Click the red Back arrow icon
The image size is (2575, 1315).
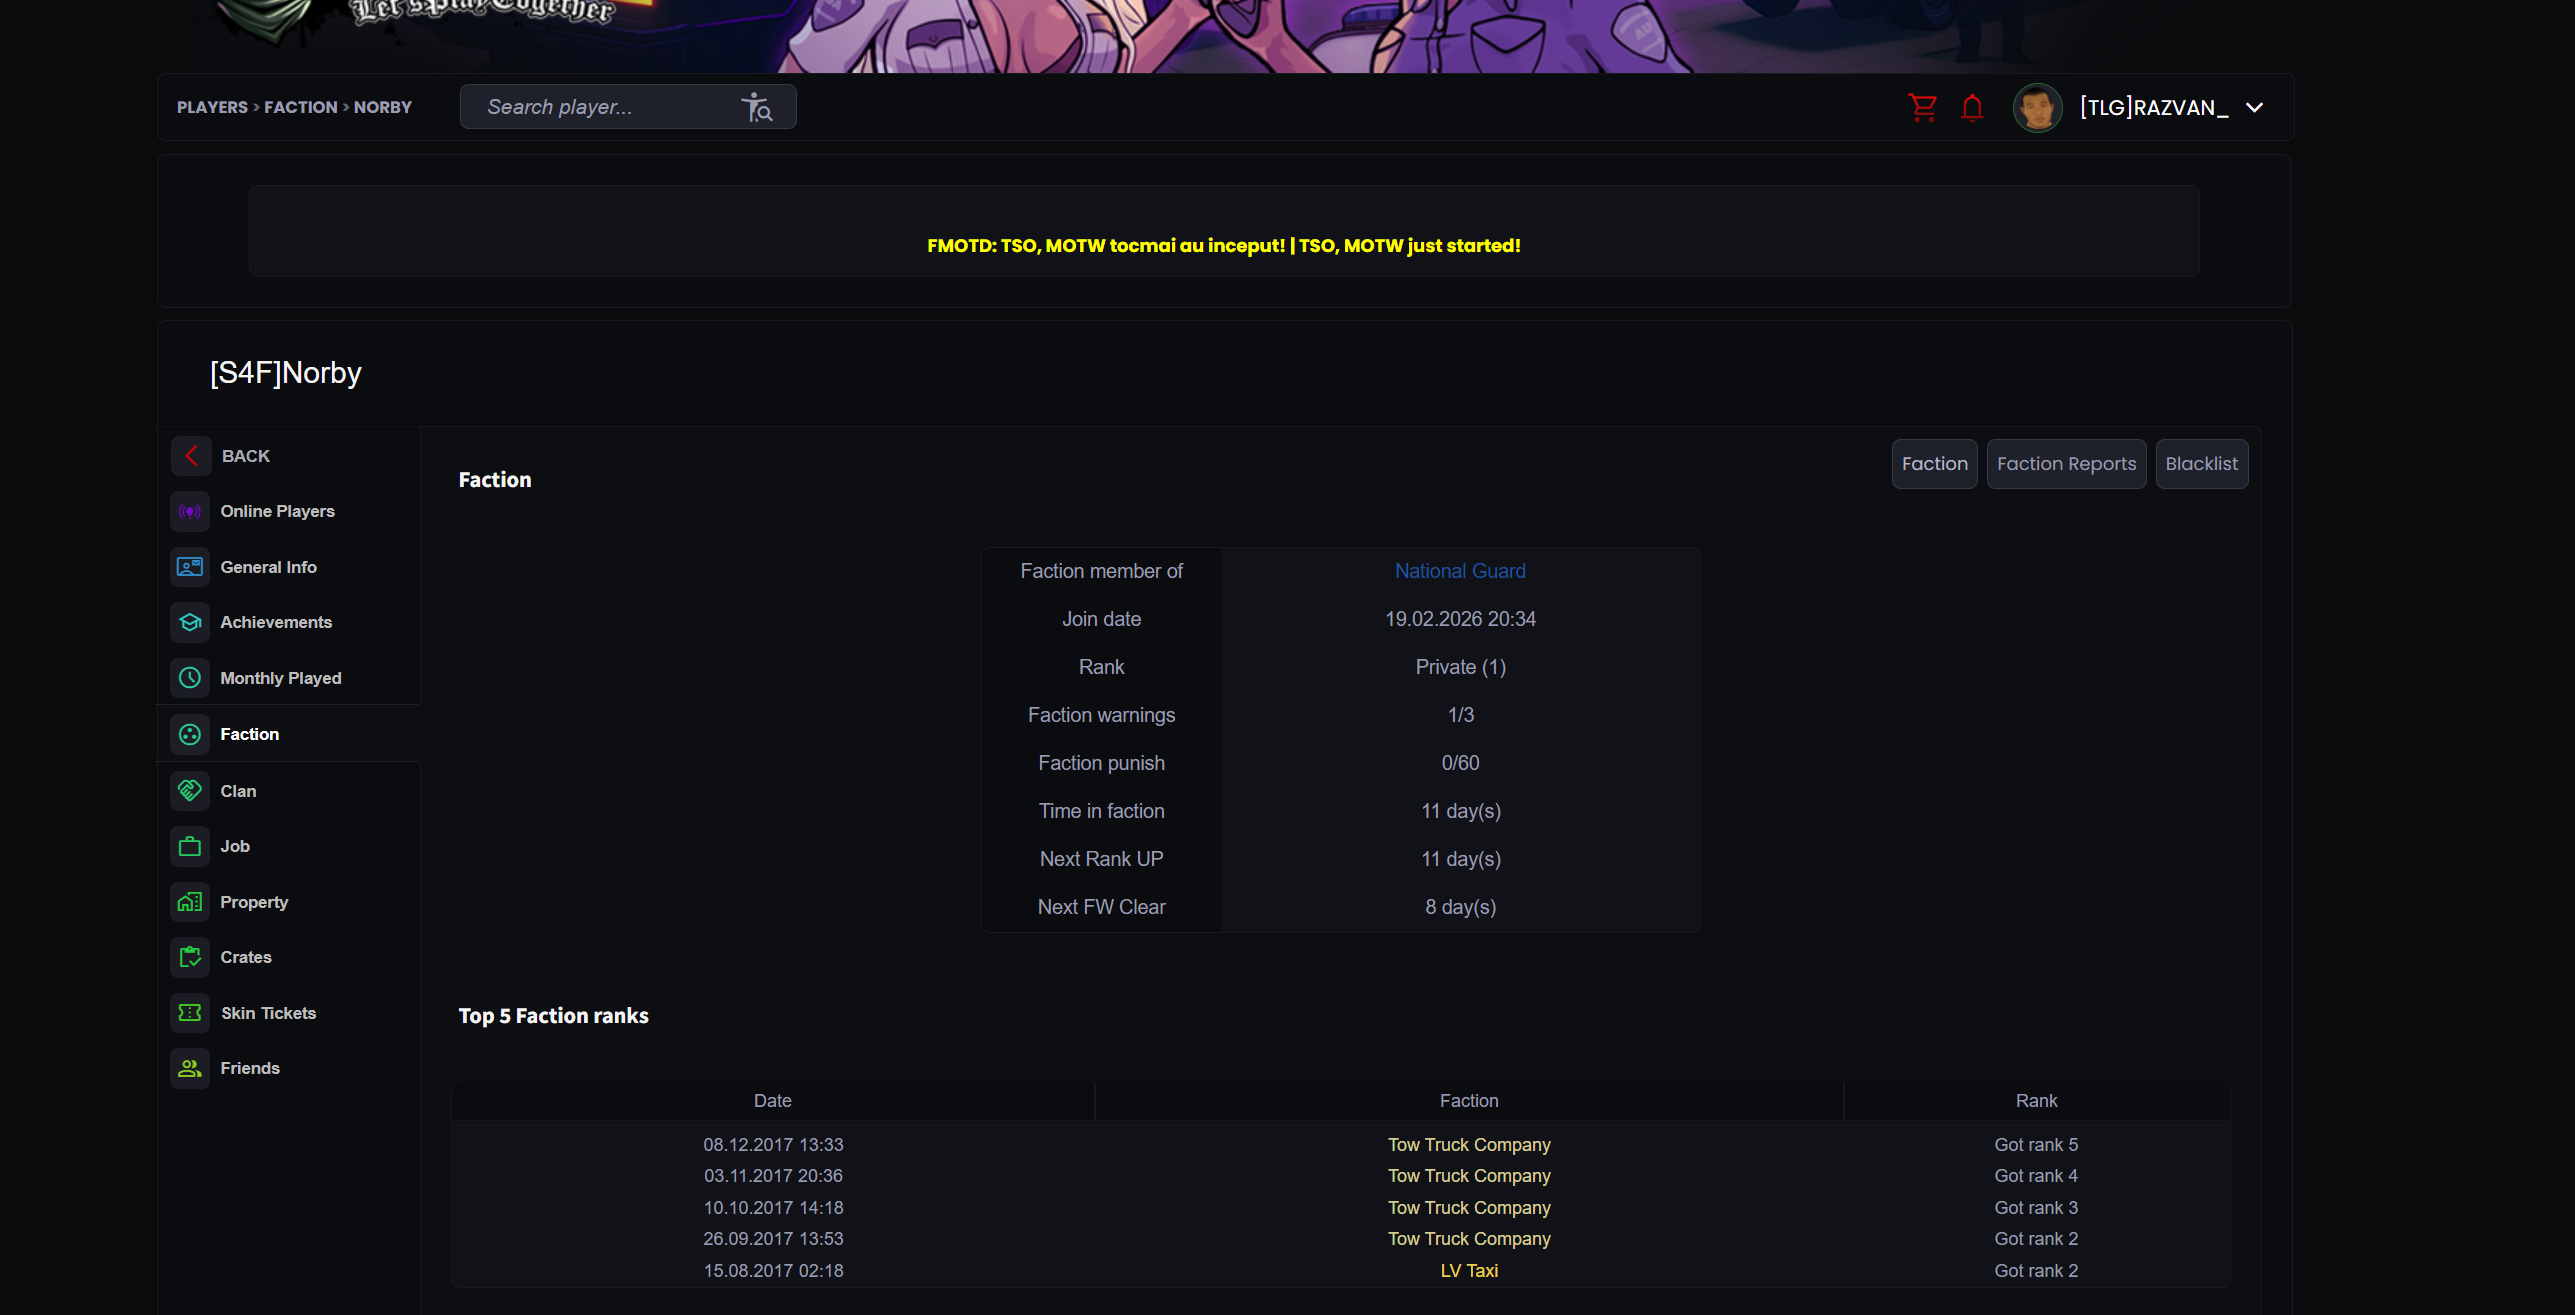click(191, 456)
